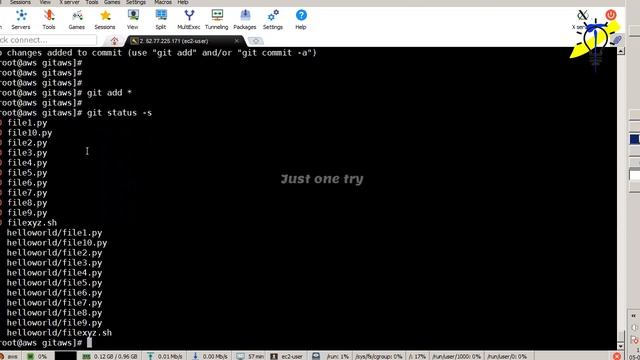Screen dimensions: 640x360
Task: Click the Split toolbar icon
Action: tap(161, 20)
